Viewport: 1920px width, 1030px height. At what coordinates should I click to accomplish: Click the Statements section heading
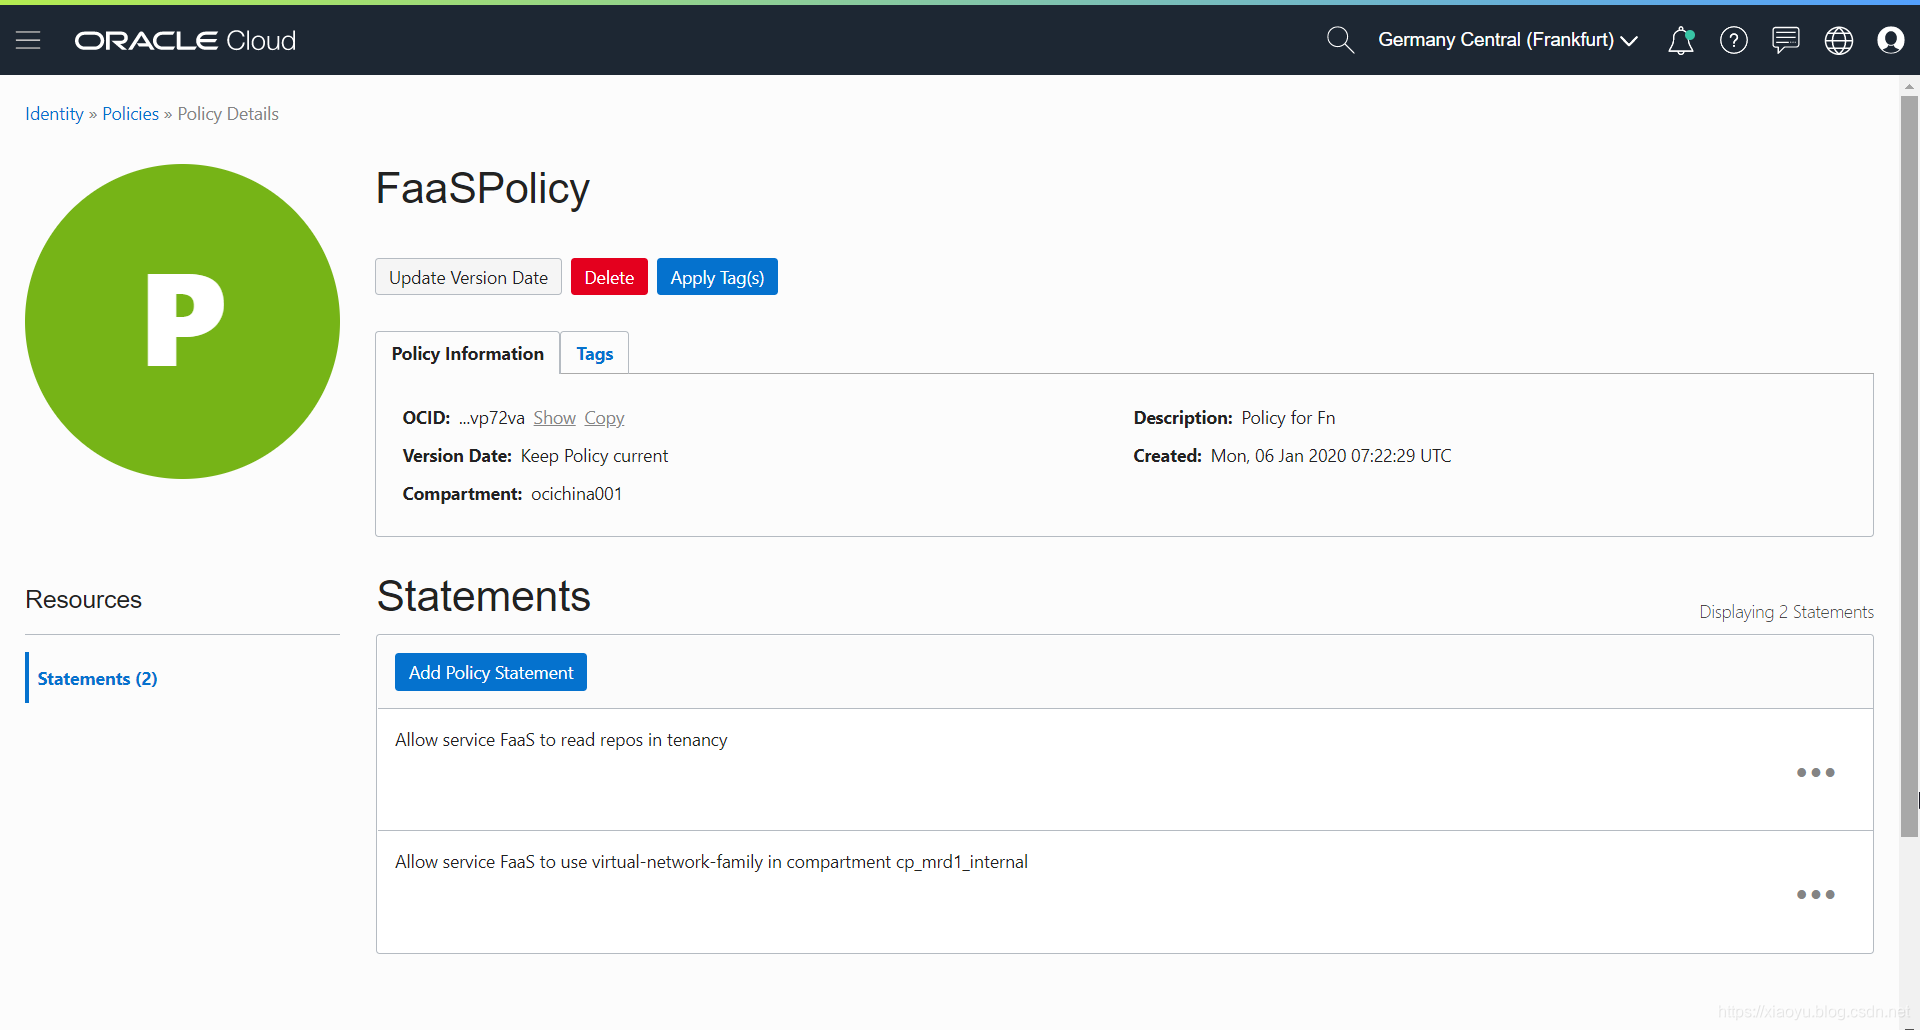click(x=484, y=596)
